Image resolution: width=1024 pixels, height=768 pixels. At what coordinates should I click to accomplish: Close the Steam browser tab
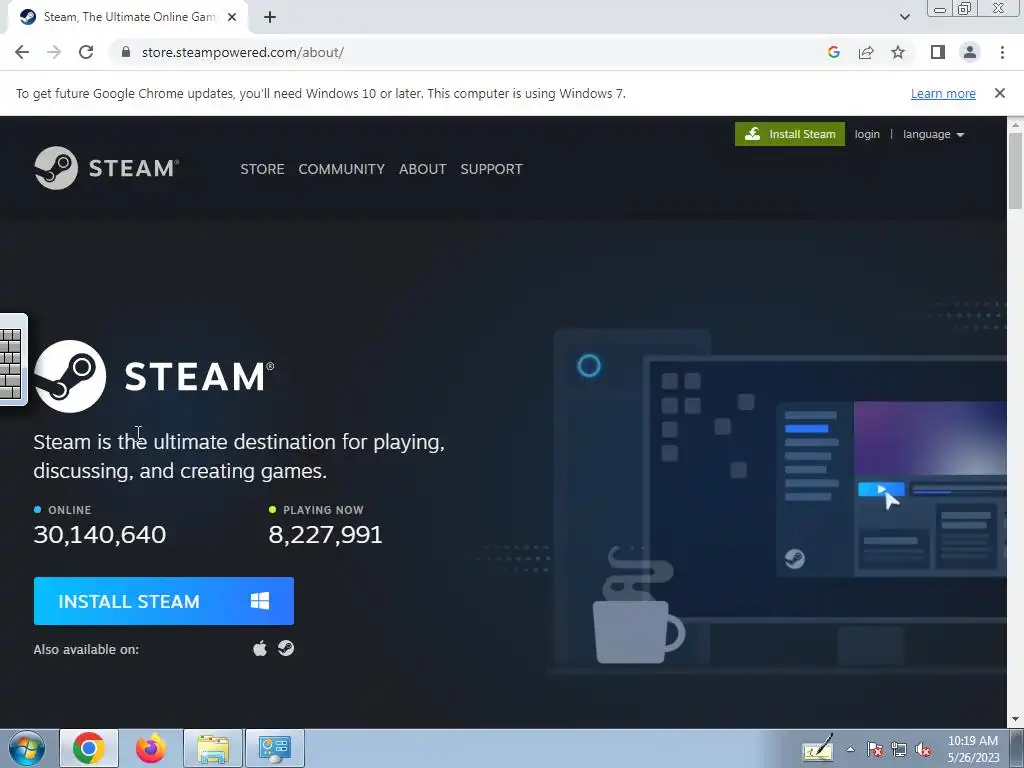232,17
